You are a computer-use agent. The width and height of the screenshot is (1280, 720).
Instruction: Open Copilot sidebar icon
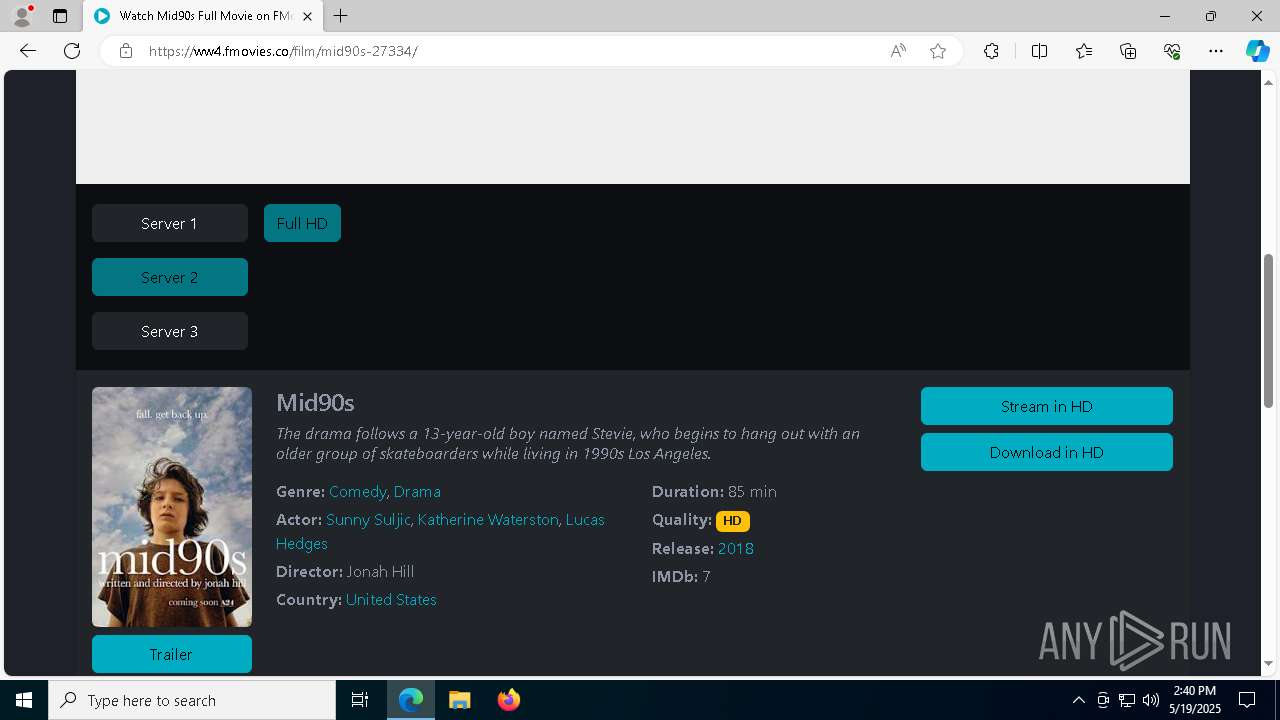(x=1257, y=51)
